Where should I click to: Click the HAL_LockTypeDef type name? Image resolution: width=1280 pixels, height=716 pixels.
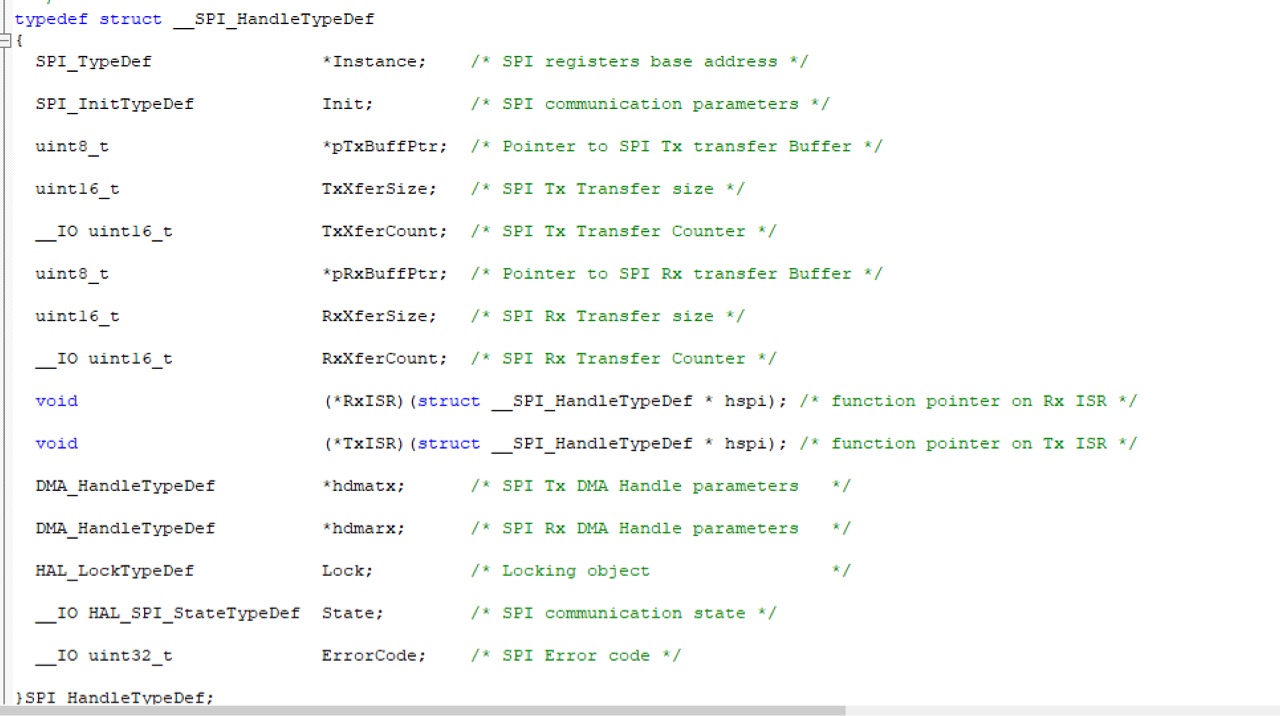click(114, 571)
